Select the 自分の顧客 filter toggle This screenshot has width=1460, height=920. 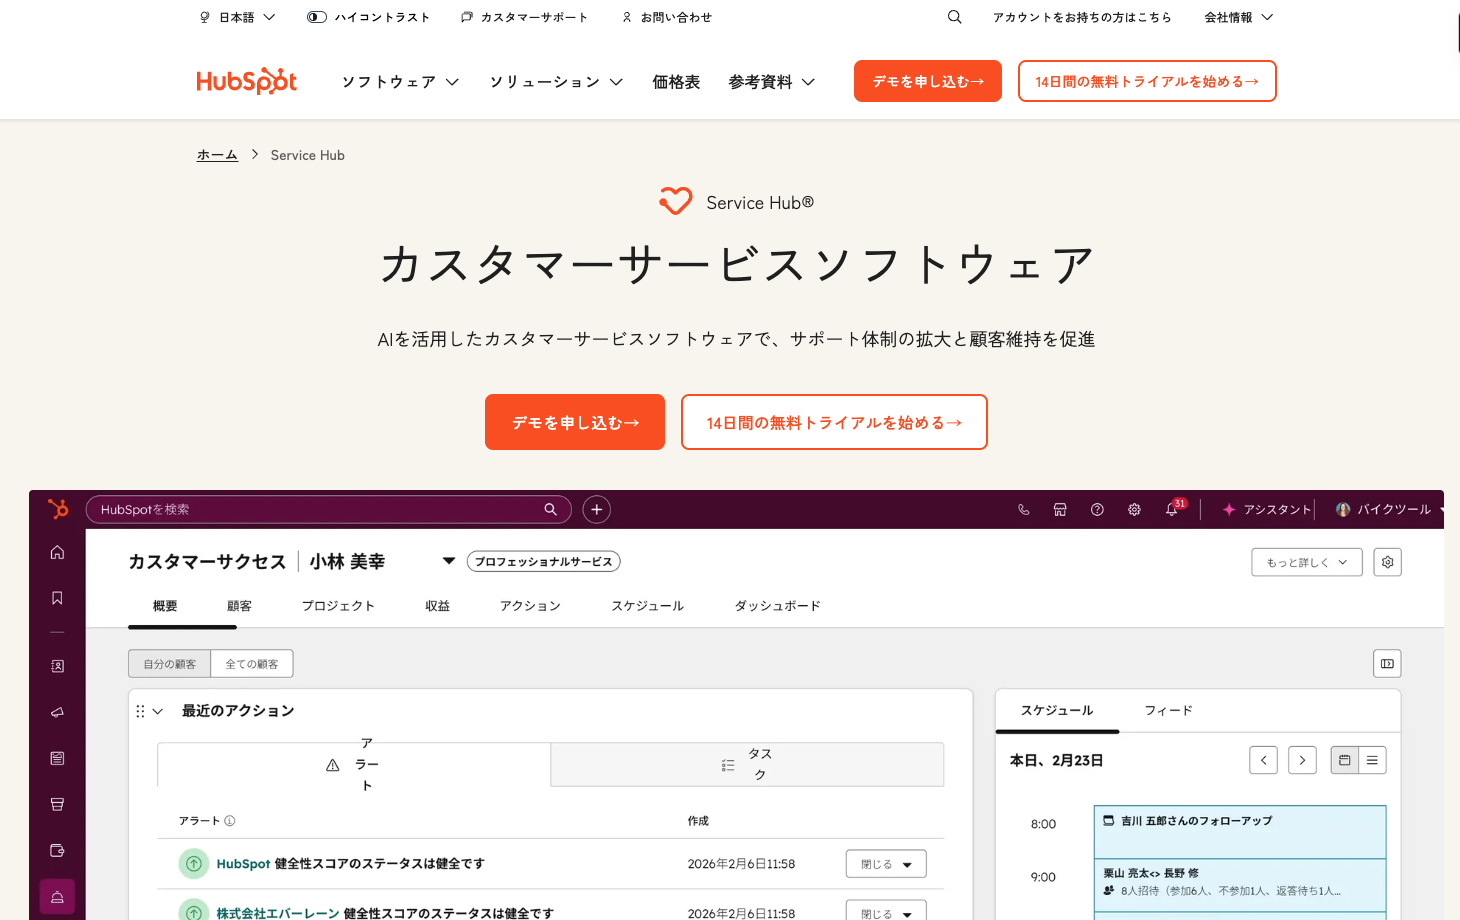[170, 664]
